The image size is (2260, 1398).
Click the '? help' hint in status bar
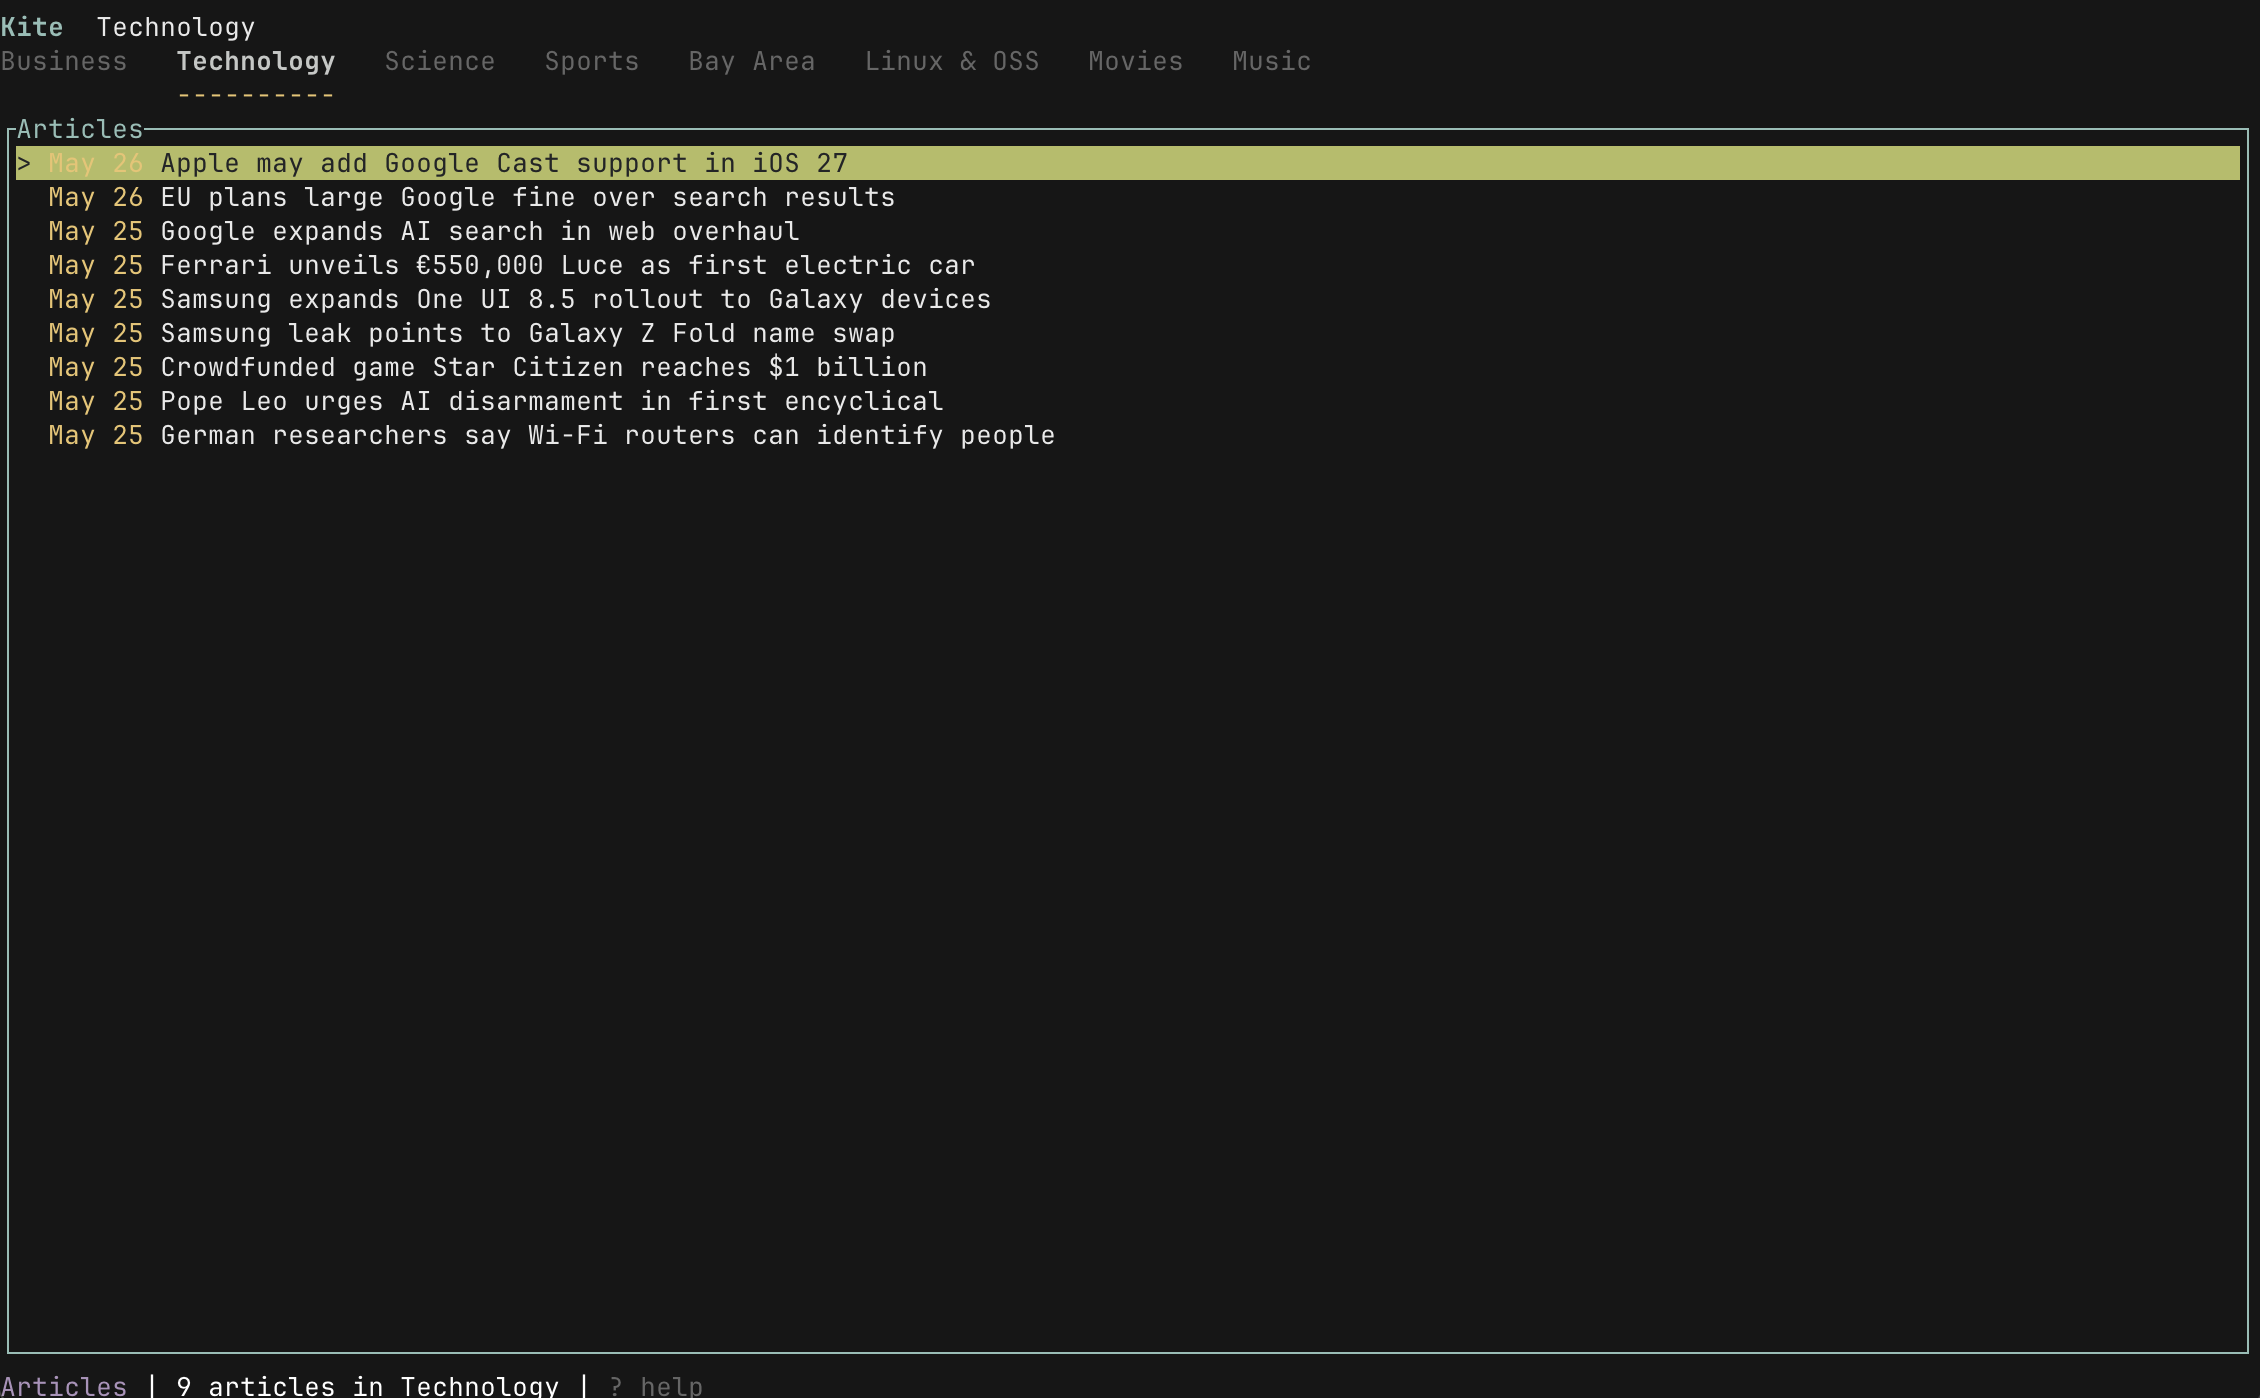coord(656,1386)
